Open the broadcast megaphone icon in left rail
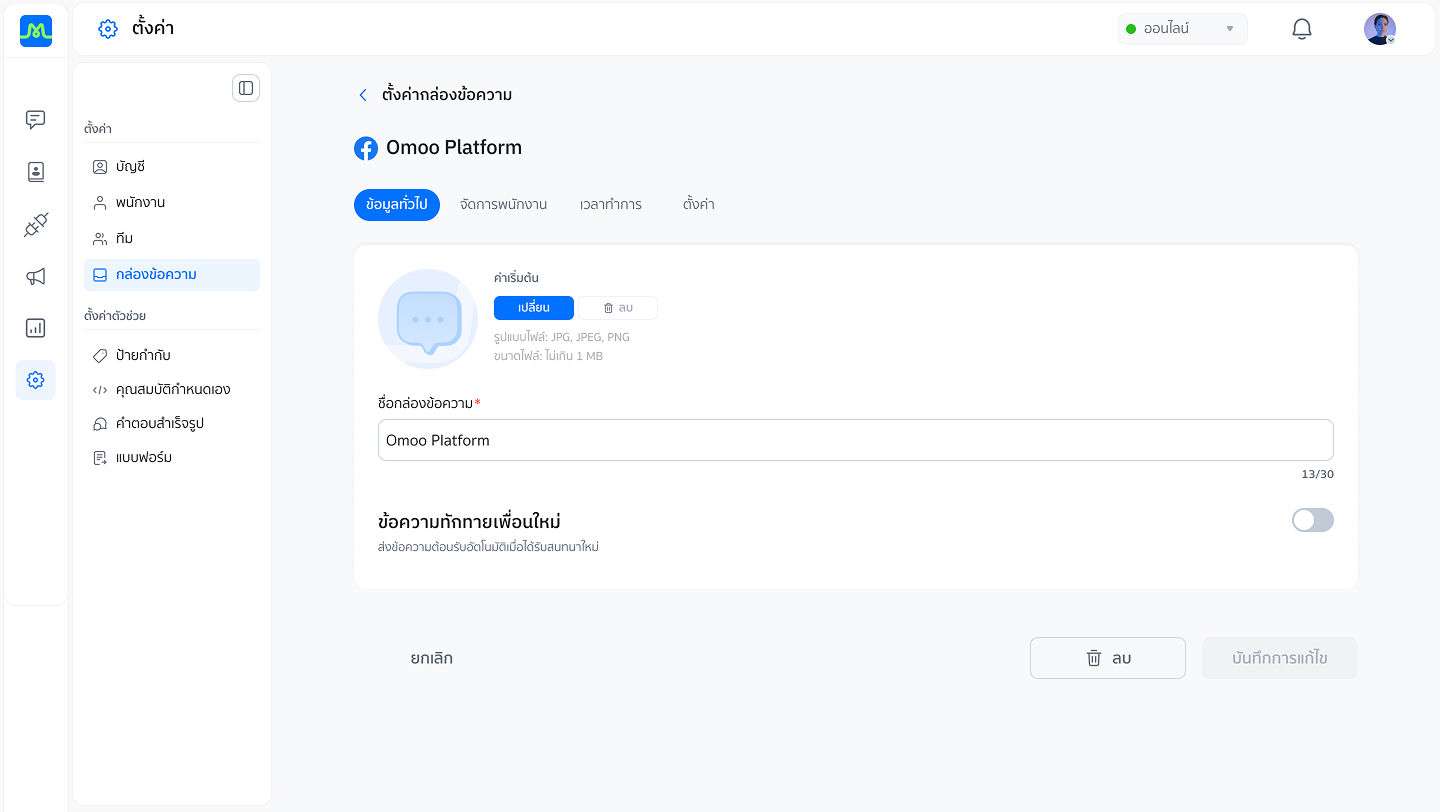Screen dimensions: 1440x812 click(36, 277)
